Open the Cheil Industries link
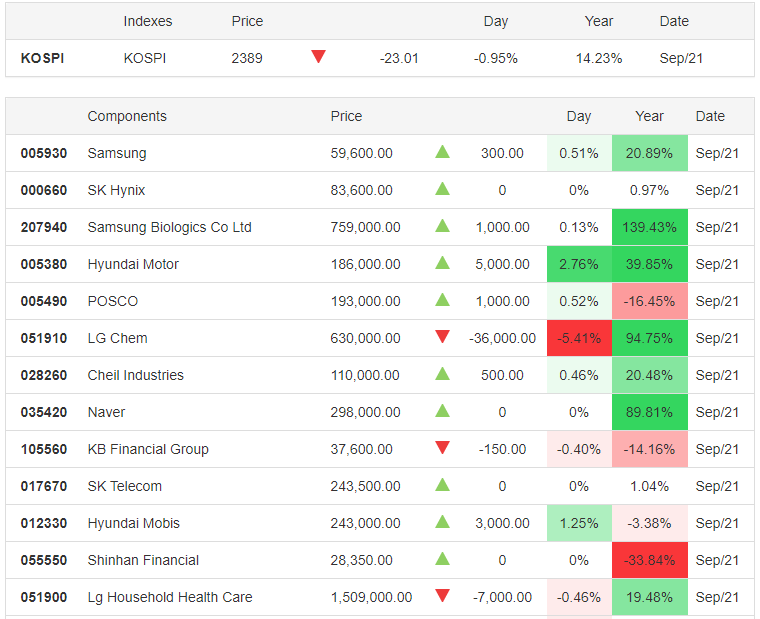This screenshot has width=760, height=619. click(136, 375)
